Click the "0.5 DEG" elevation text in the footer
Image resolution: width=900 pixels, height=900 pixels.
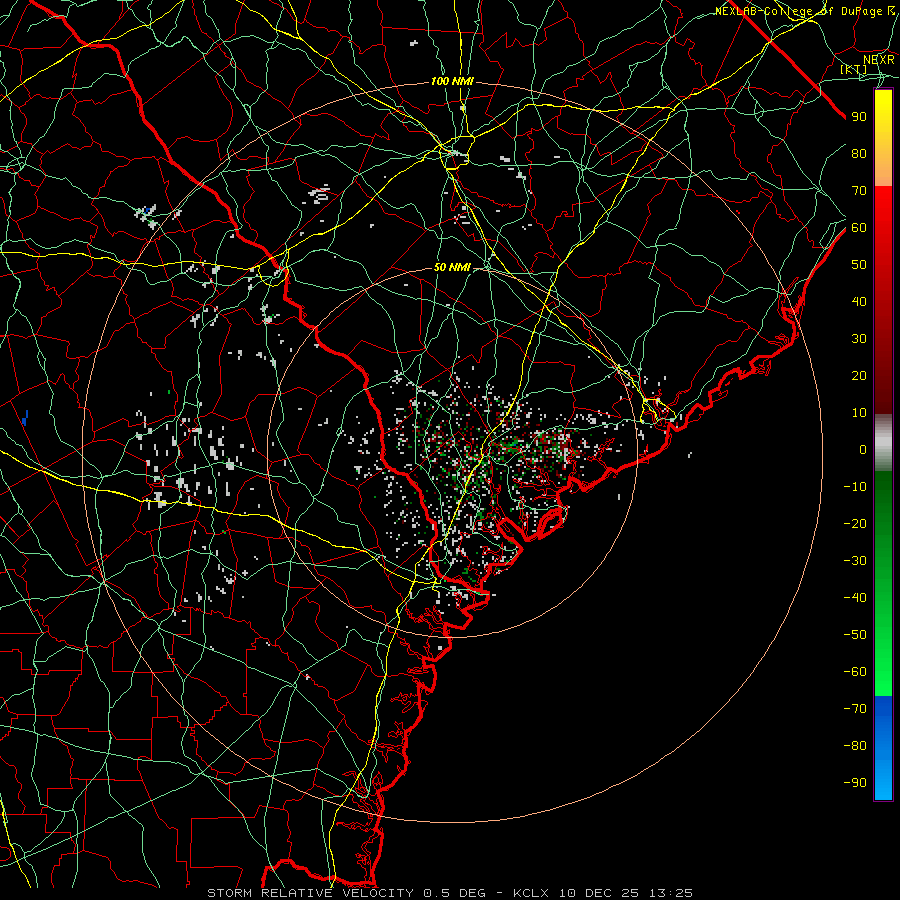455,893
